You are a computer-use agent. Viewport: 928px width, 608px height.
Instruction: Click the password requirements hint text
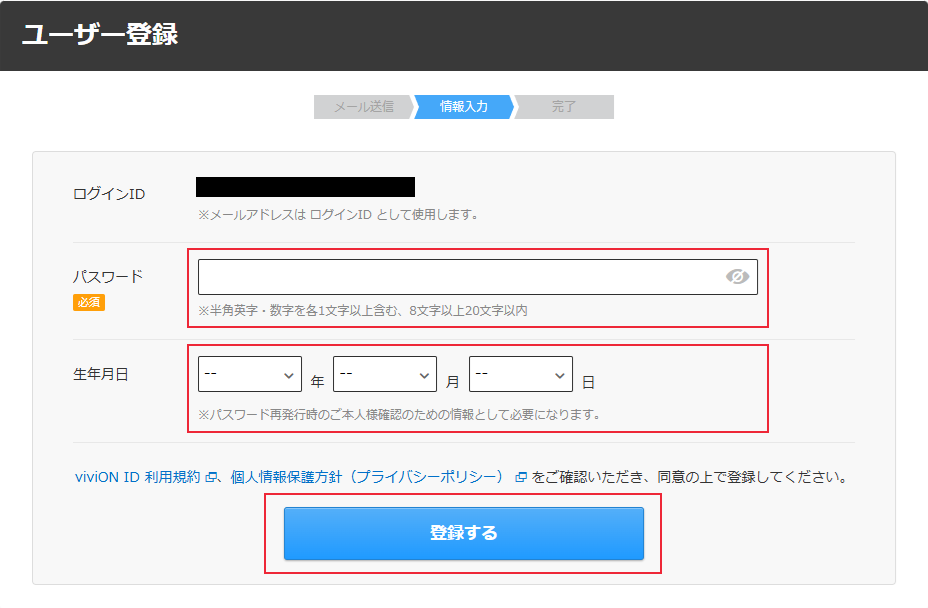(x=363, y=311)
